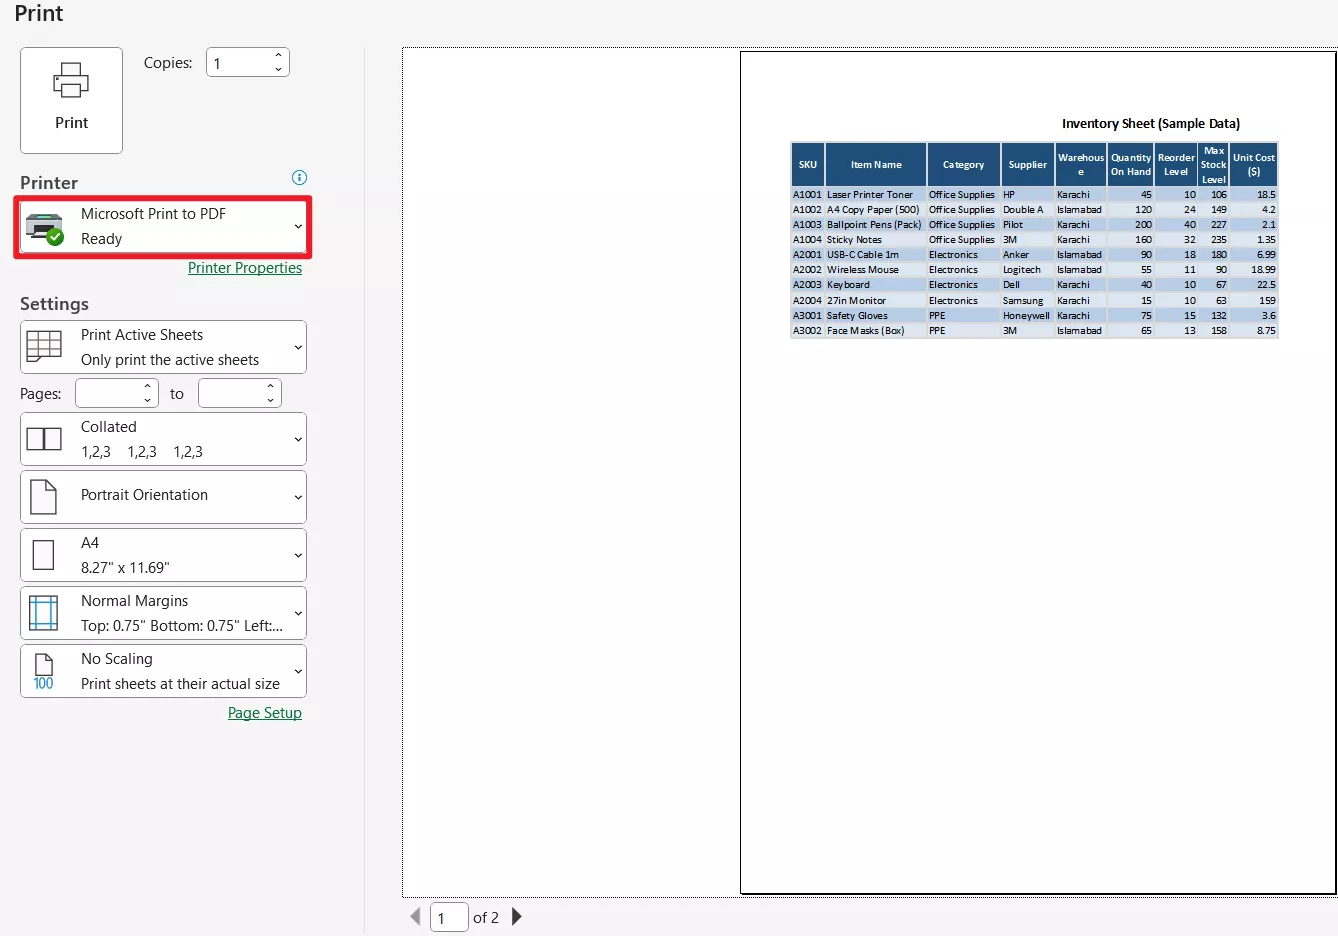Expand the Print Active Sheets options
Viewport: 1338px width, 936px height.
(296, 346)
